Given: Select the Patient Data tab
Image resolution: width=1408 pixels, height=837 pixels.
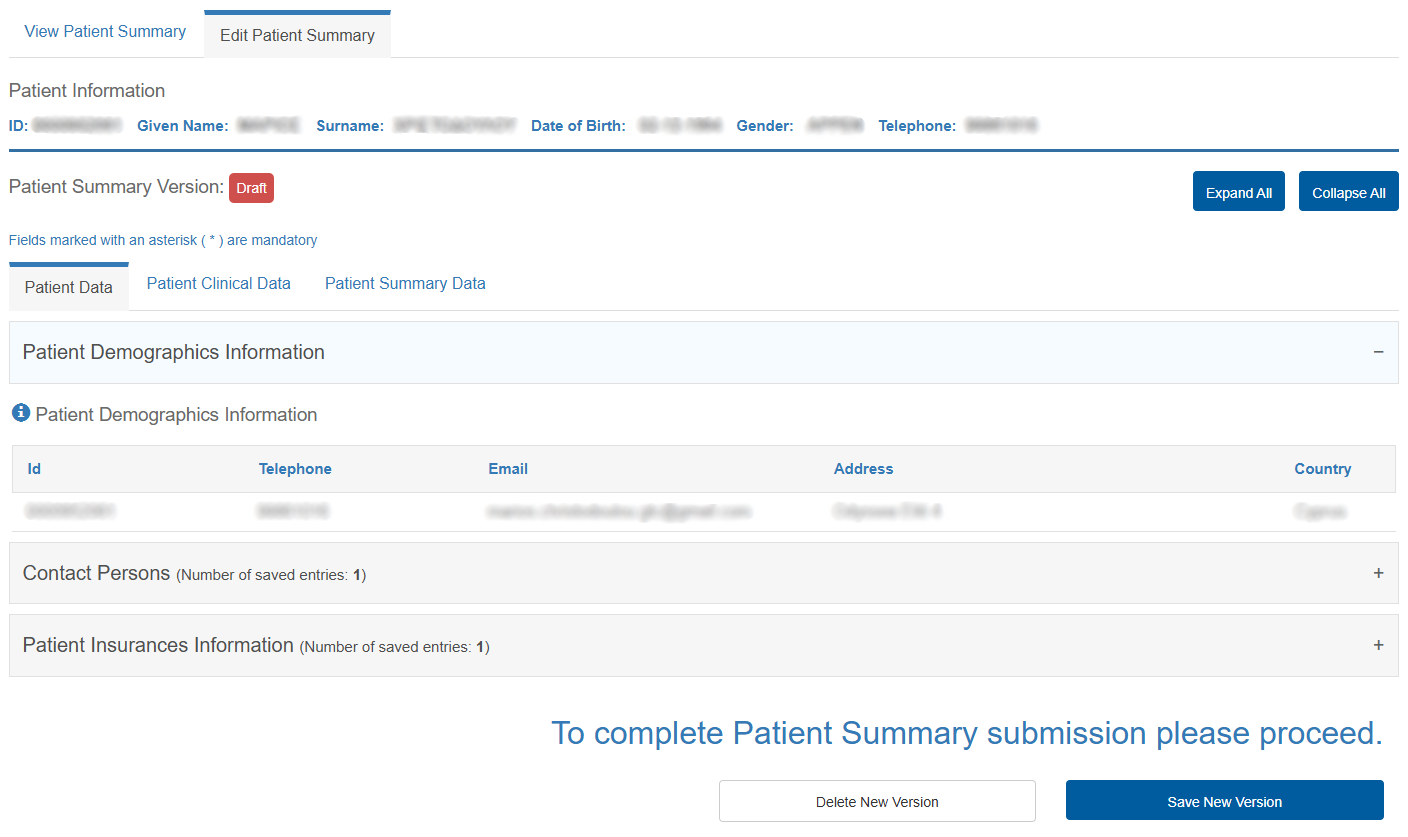Looking at the screenshot, I should pyautogui.click(x=69, y=288).
